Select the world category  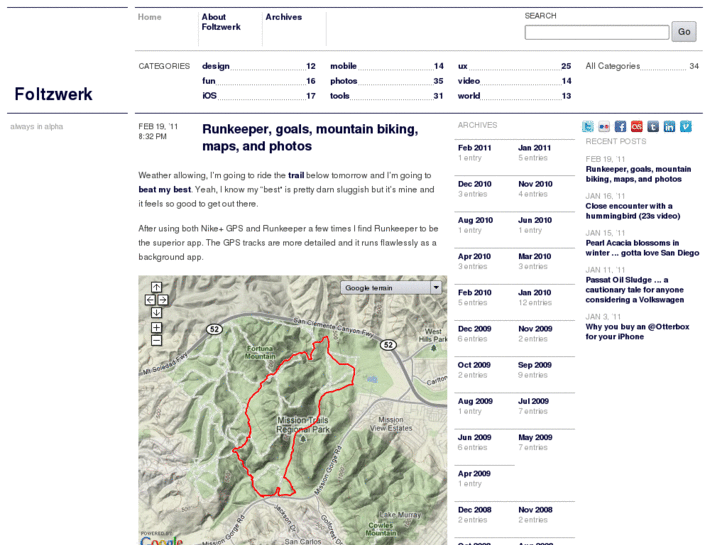click(469, 96)
